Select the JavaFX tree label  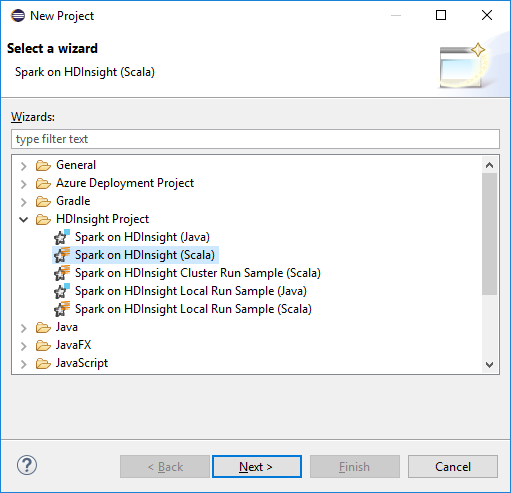coord(74,345)
